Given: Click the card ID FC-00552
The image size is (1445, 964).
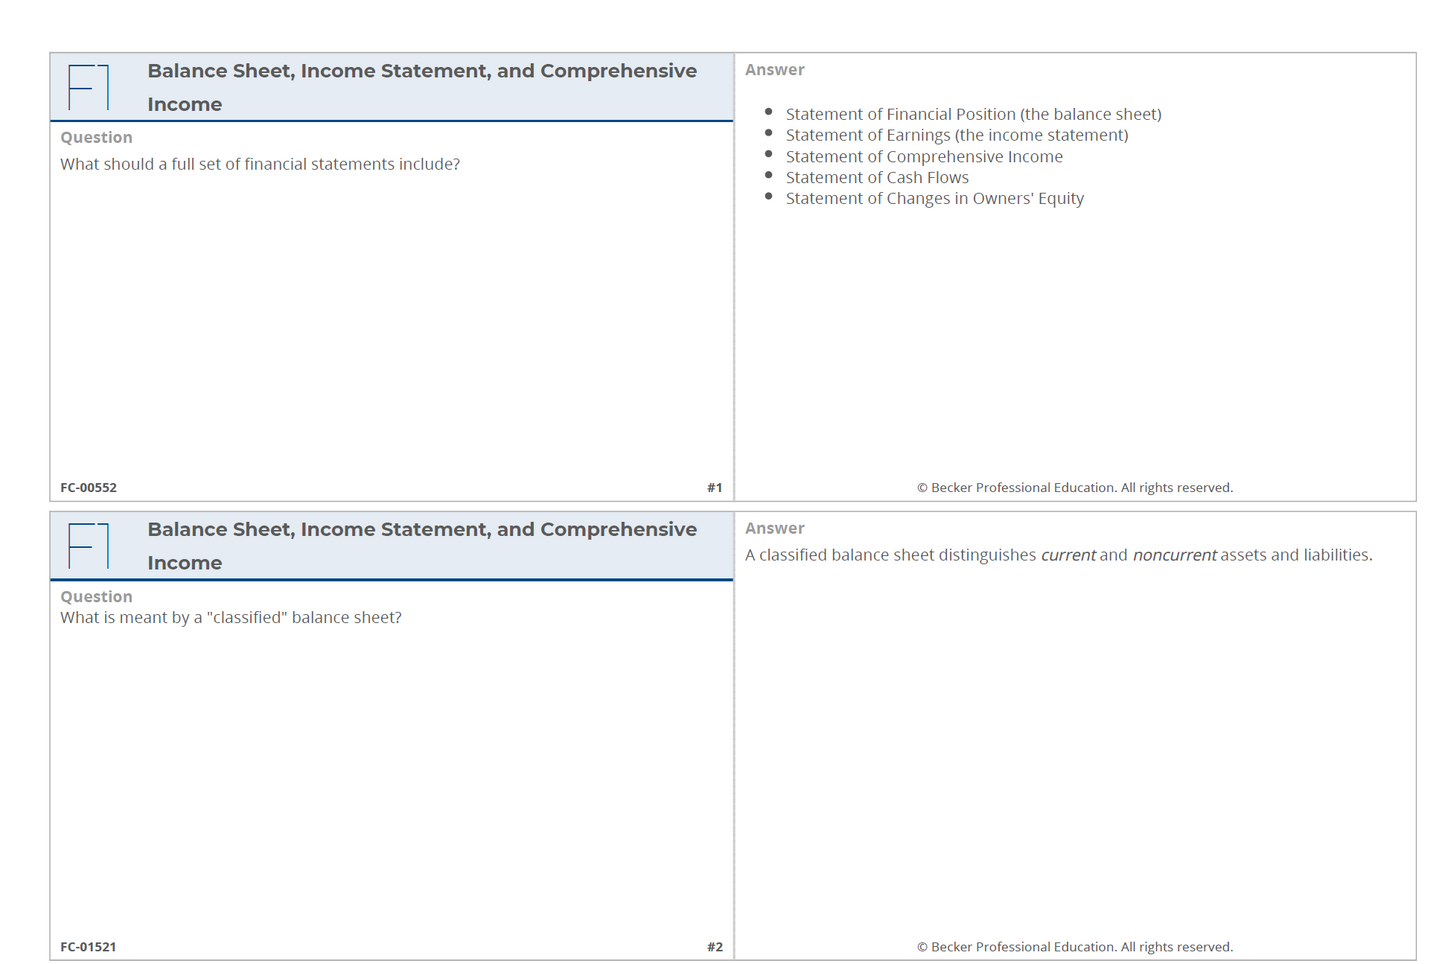Looking at the screenshot, I should click(88, 488).
